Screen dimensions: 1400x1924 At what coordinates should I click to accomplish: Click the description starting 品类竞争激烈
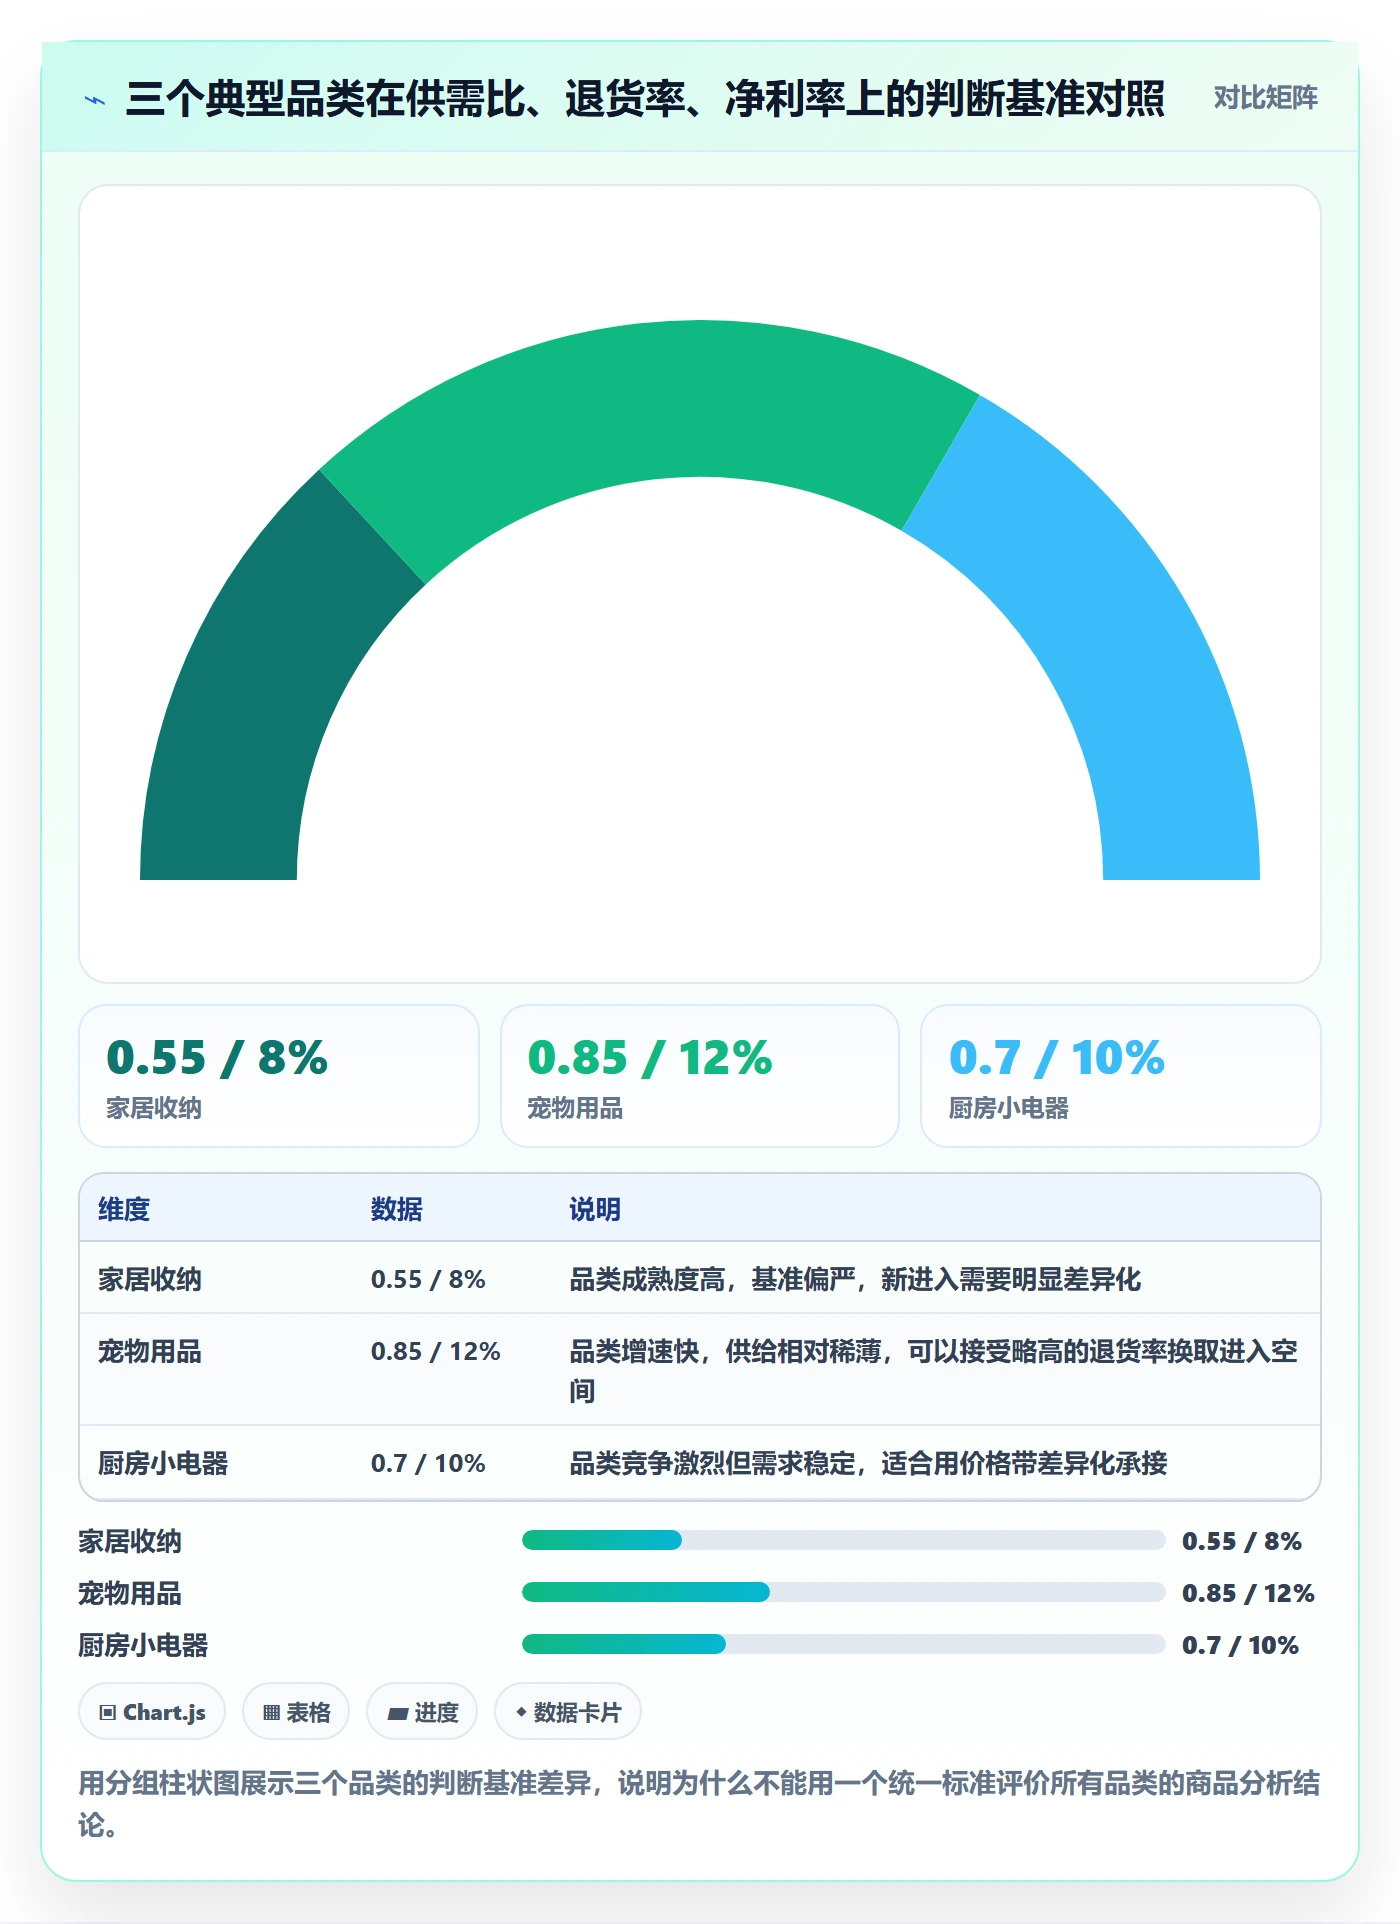click(x=868, y=1463)
